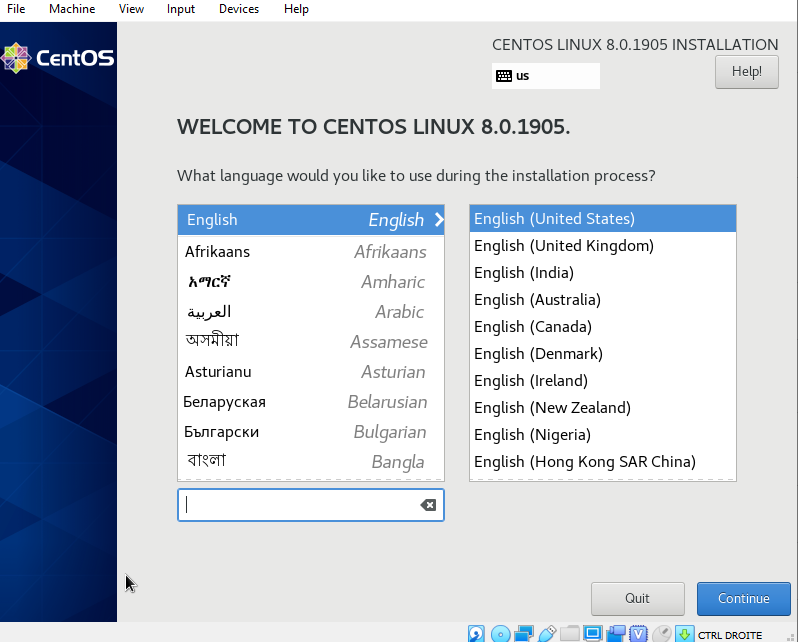Type-focus the language search input field
This screenshot has height=642, width=798.
click(x=300, y=505)
